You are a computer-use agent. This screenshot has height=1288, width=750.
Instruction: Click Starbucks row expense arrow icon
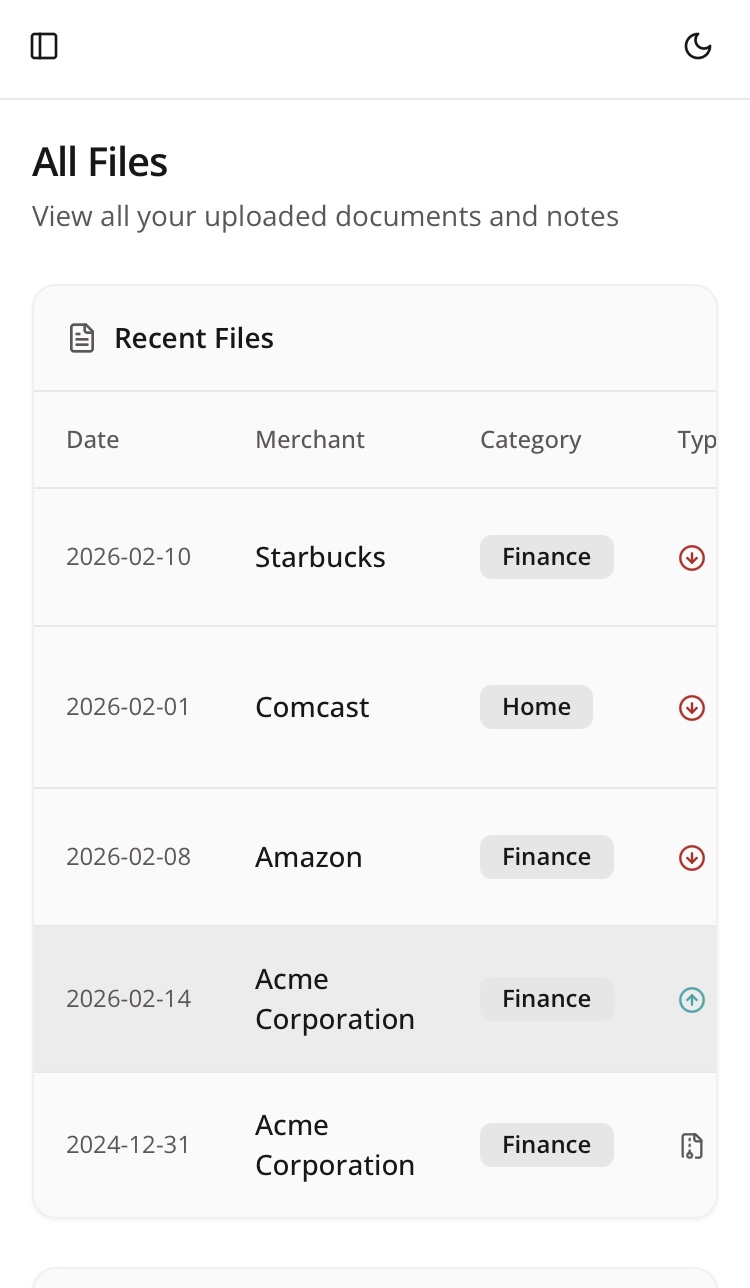691,558
